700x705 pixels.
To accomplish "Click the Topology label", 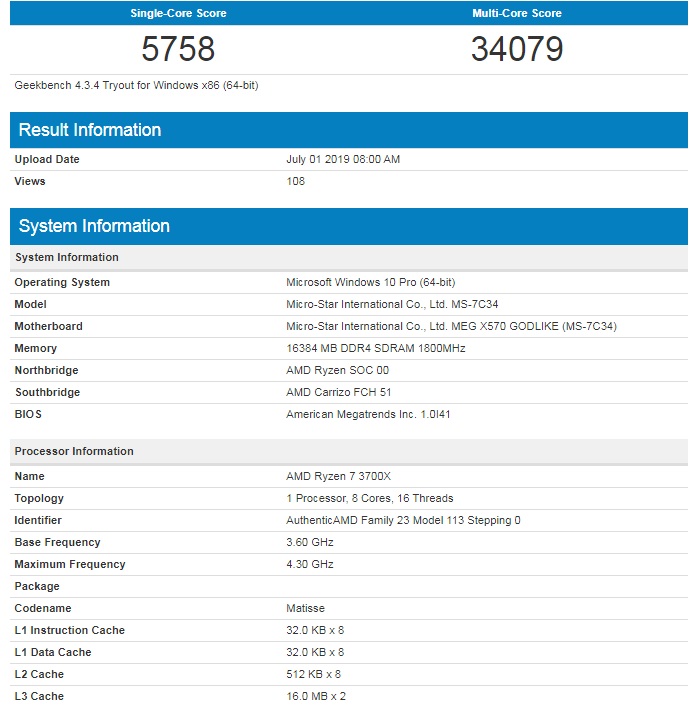I will coord(39,498).
